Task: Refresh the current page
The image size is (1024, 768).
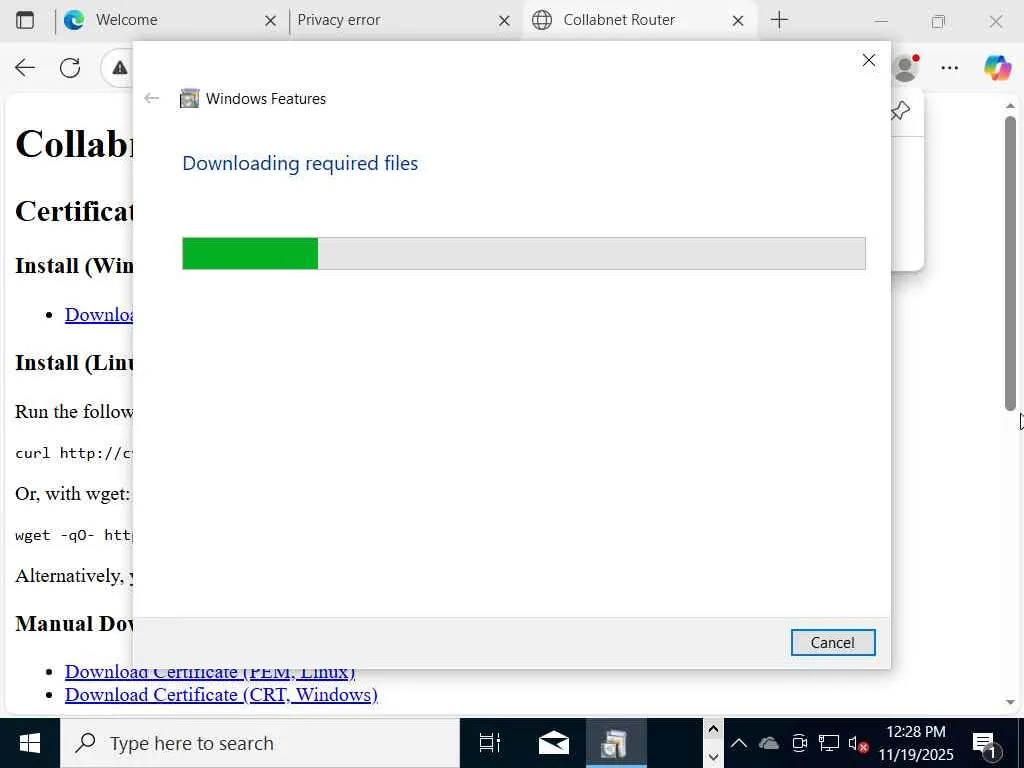Action: 70,67
